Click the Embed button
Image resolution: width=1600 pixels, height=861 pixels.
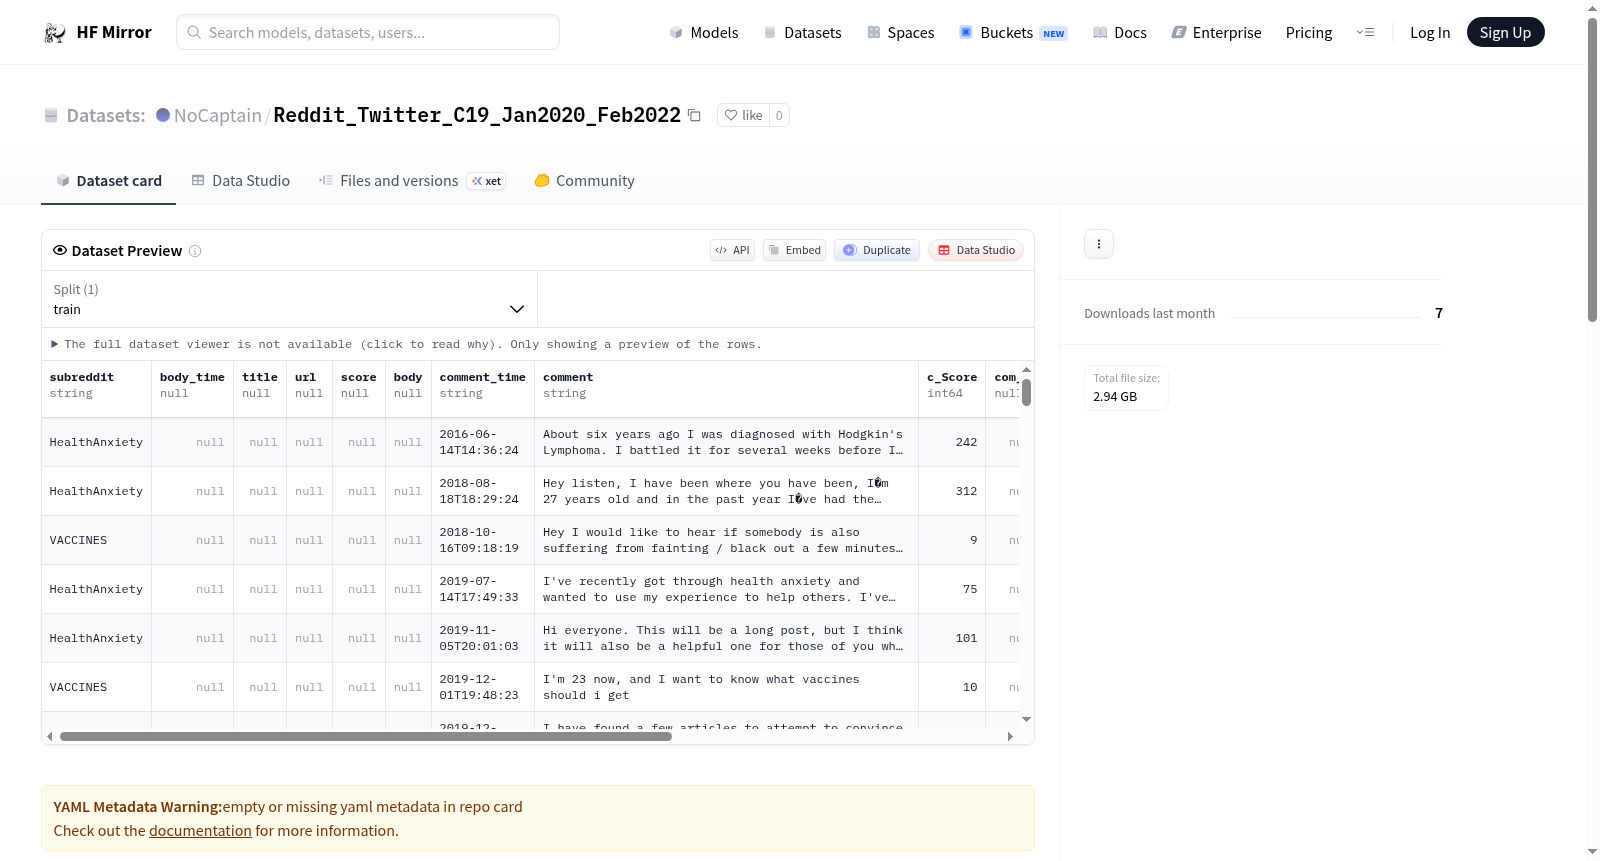(x=794, y=250)
